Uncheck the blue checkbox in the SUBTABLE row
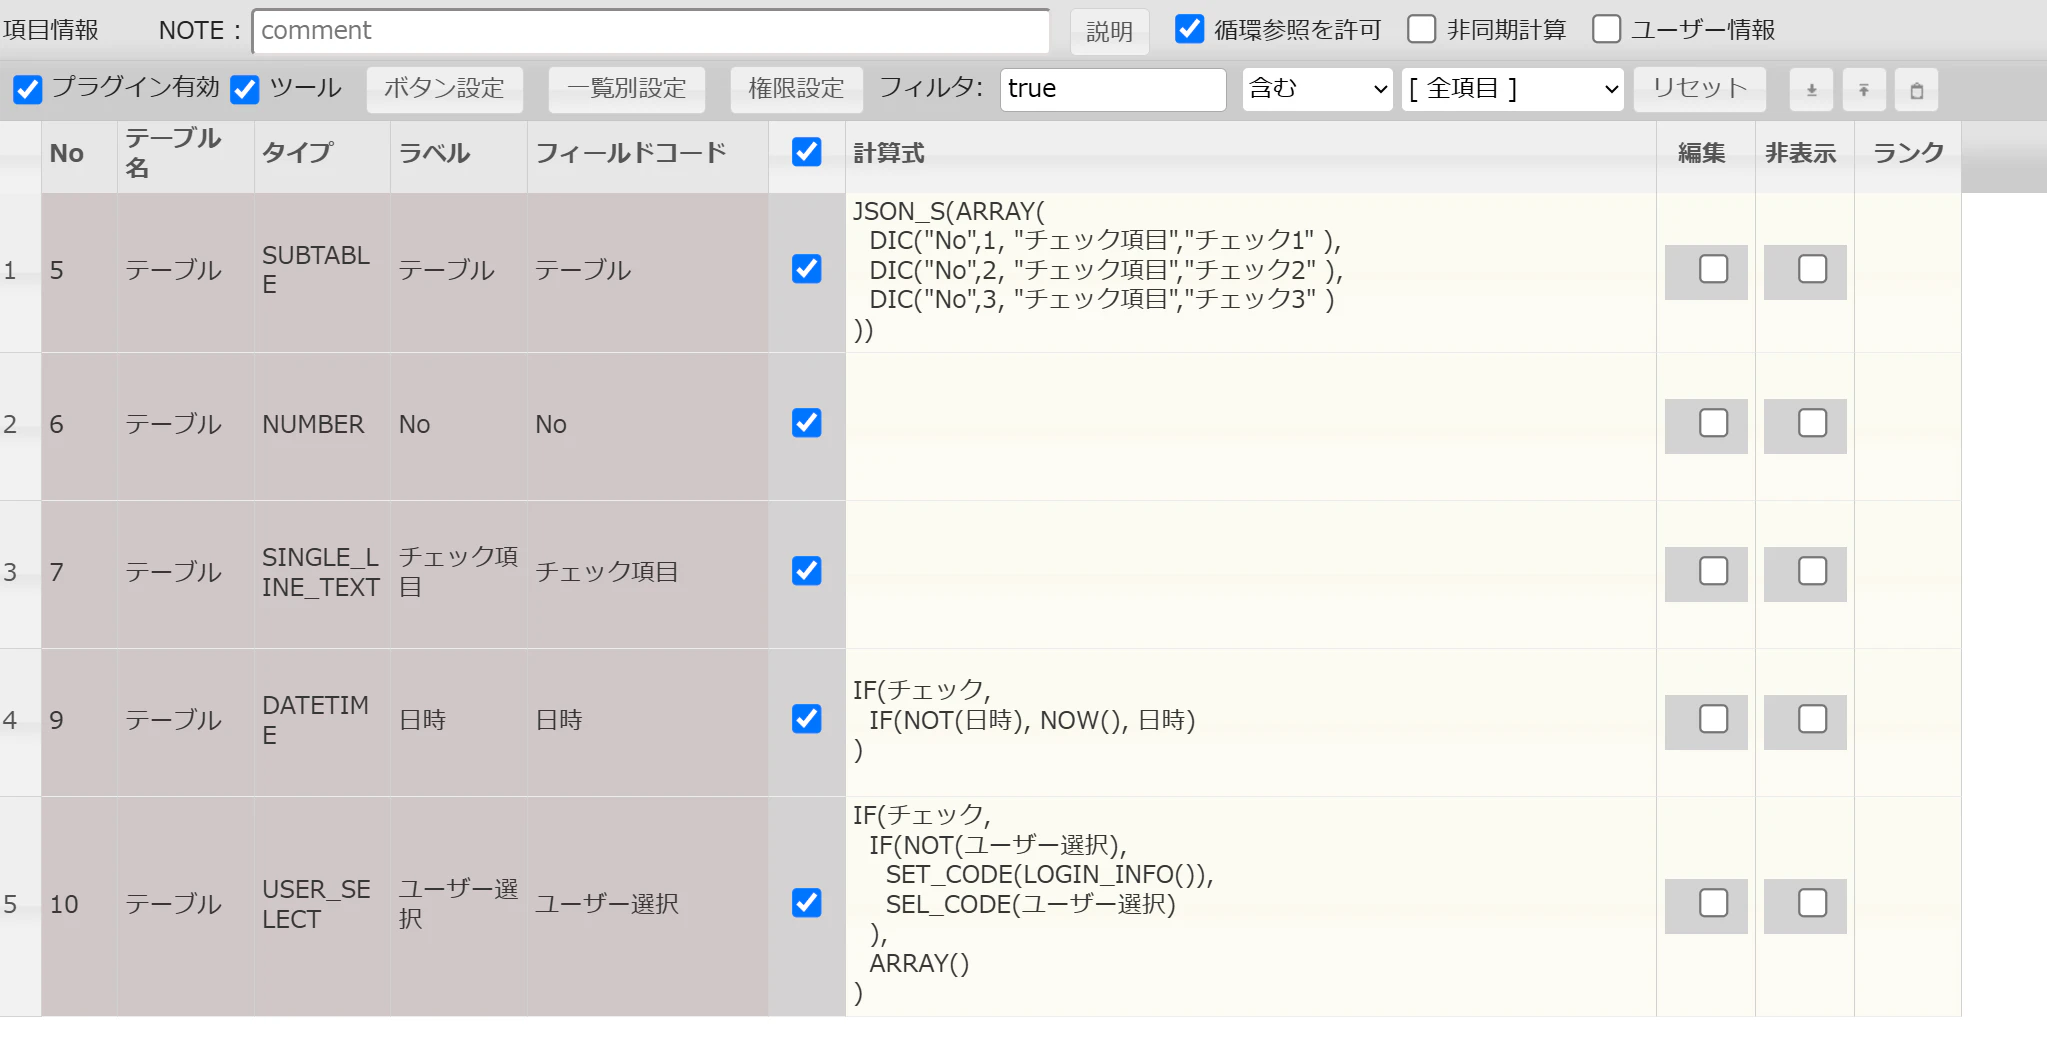 806,269
